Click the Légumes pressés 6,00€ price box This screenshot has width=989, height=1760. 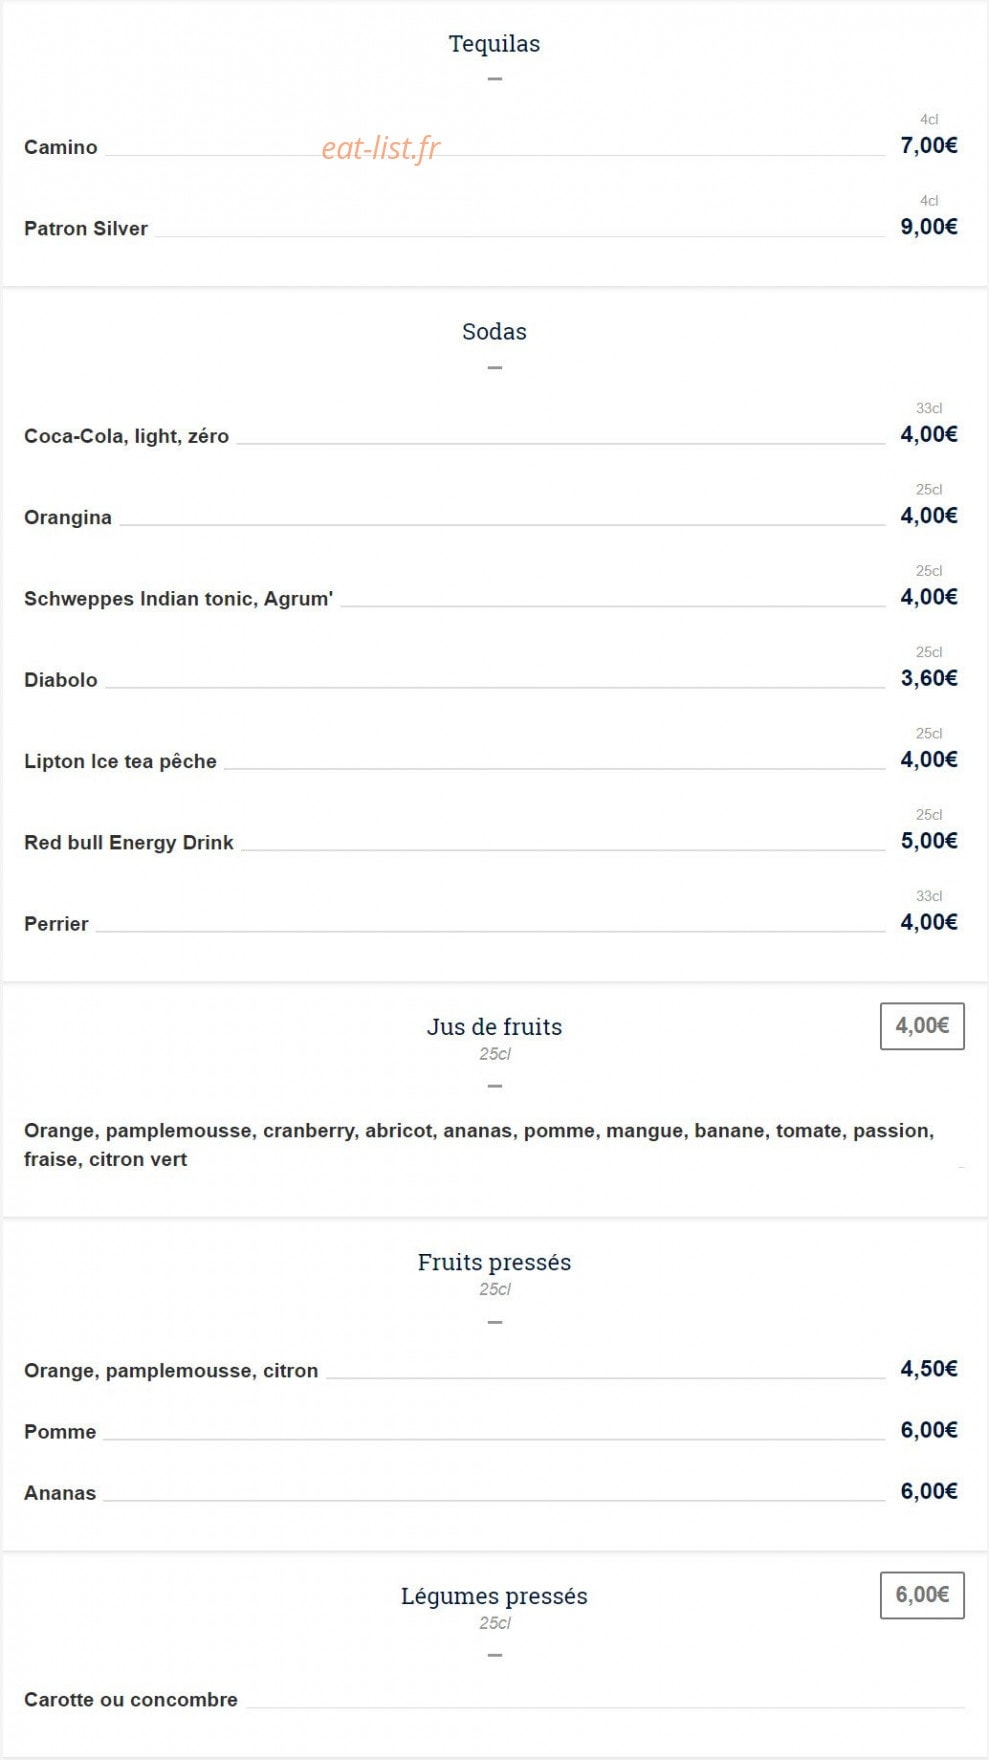pyautogui.click(x=922, y=1595)
